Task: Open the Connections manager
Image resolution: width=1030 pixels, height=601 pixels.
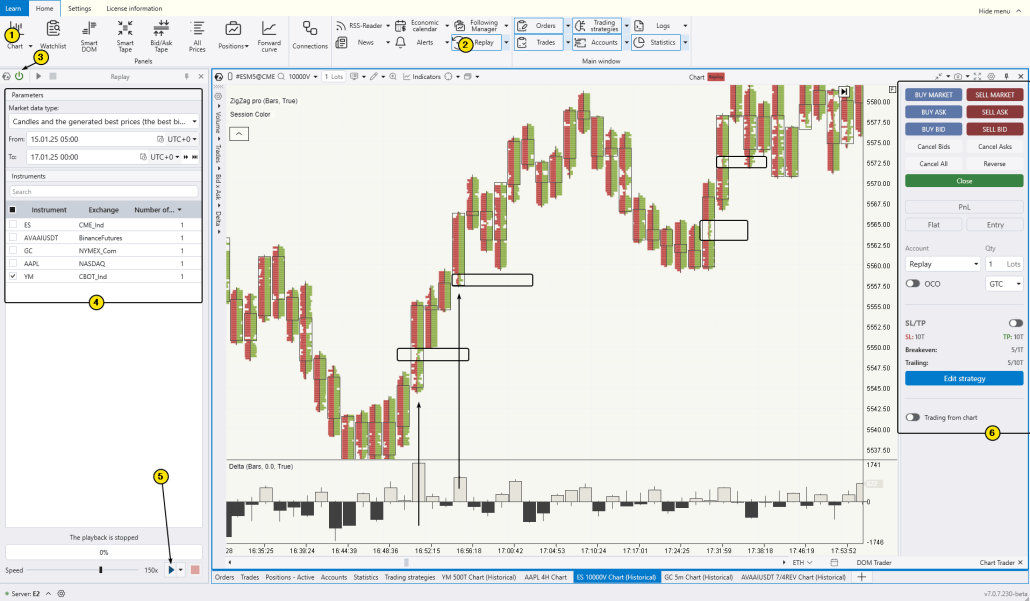Action: (310, 35)
